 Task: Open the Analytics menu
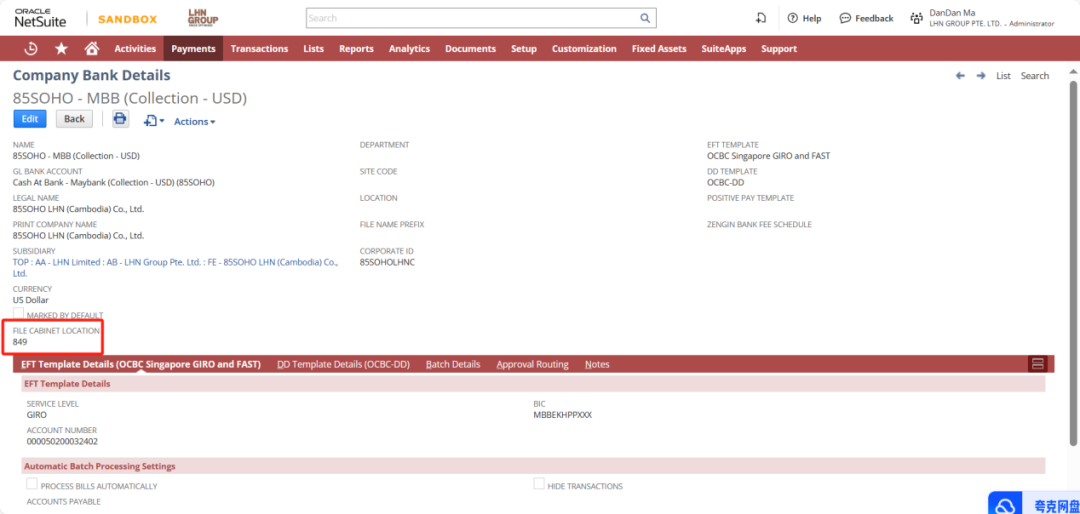pos(409,49)
